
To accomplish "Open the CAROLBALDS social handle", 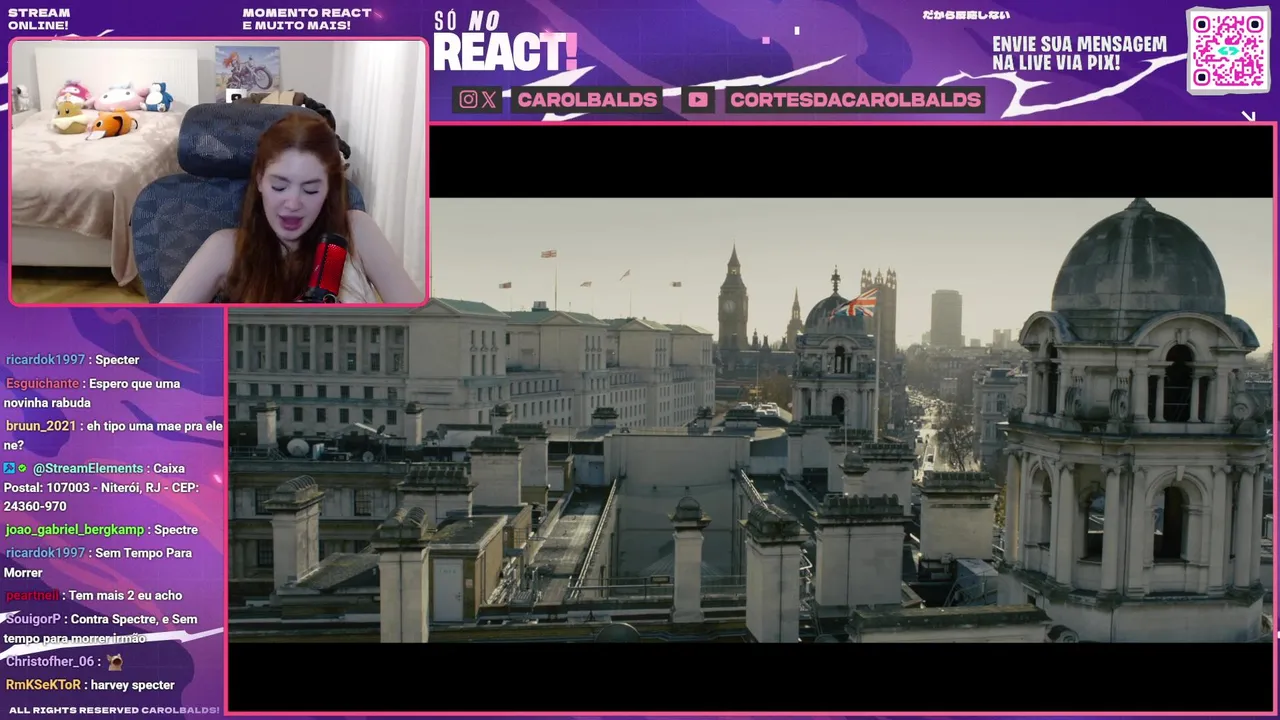I will click(587, 99).
